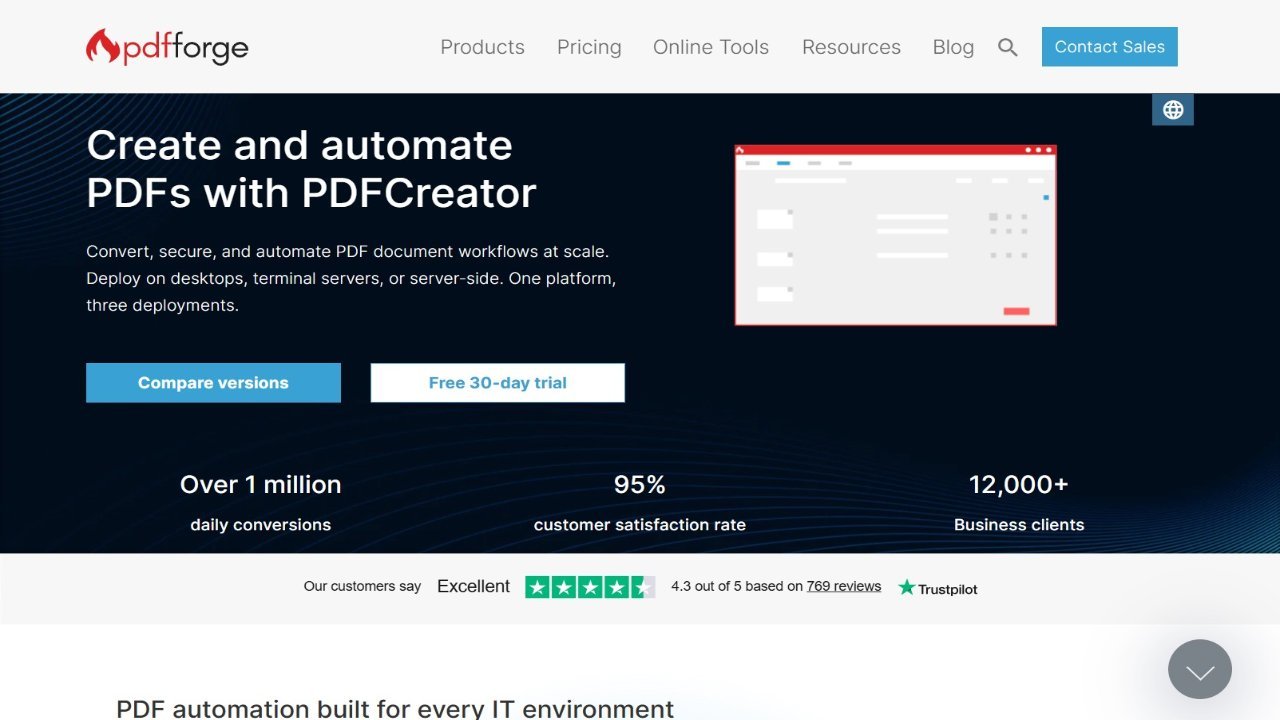Image resolution: width=1280 pixels, height=720 pixels.
Task: Open the Pricing page
Action: coord(589,47)
